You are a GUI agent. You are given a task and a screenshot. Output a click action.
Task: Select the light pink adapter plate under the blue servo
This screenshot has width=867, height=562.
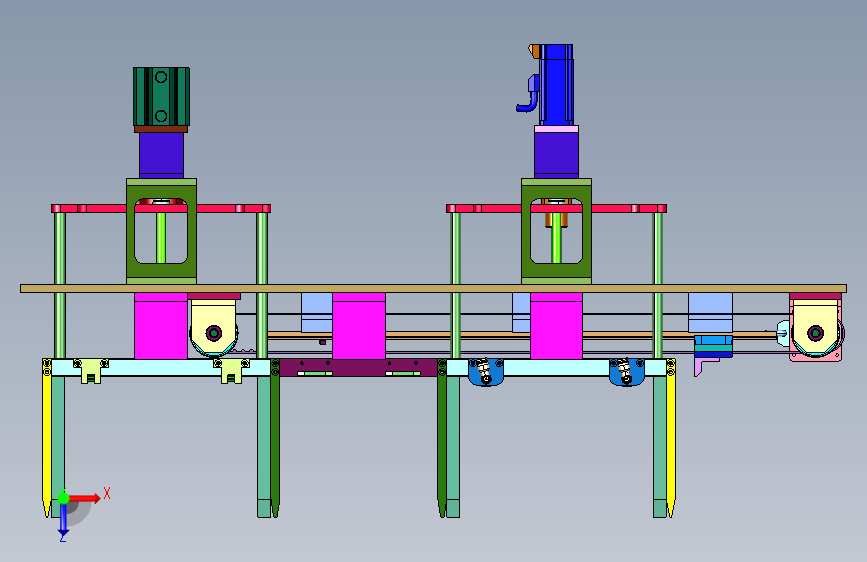556,129
